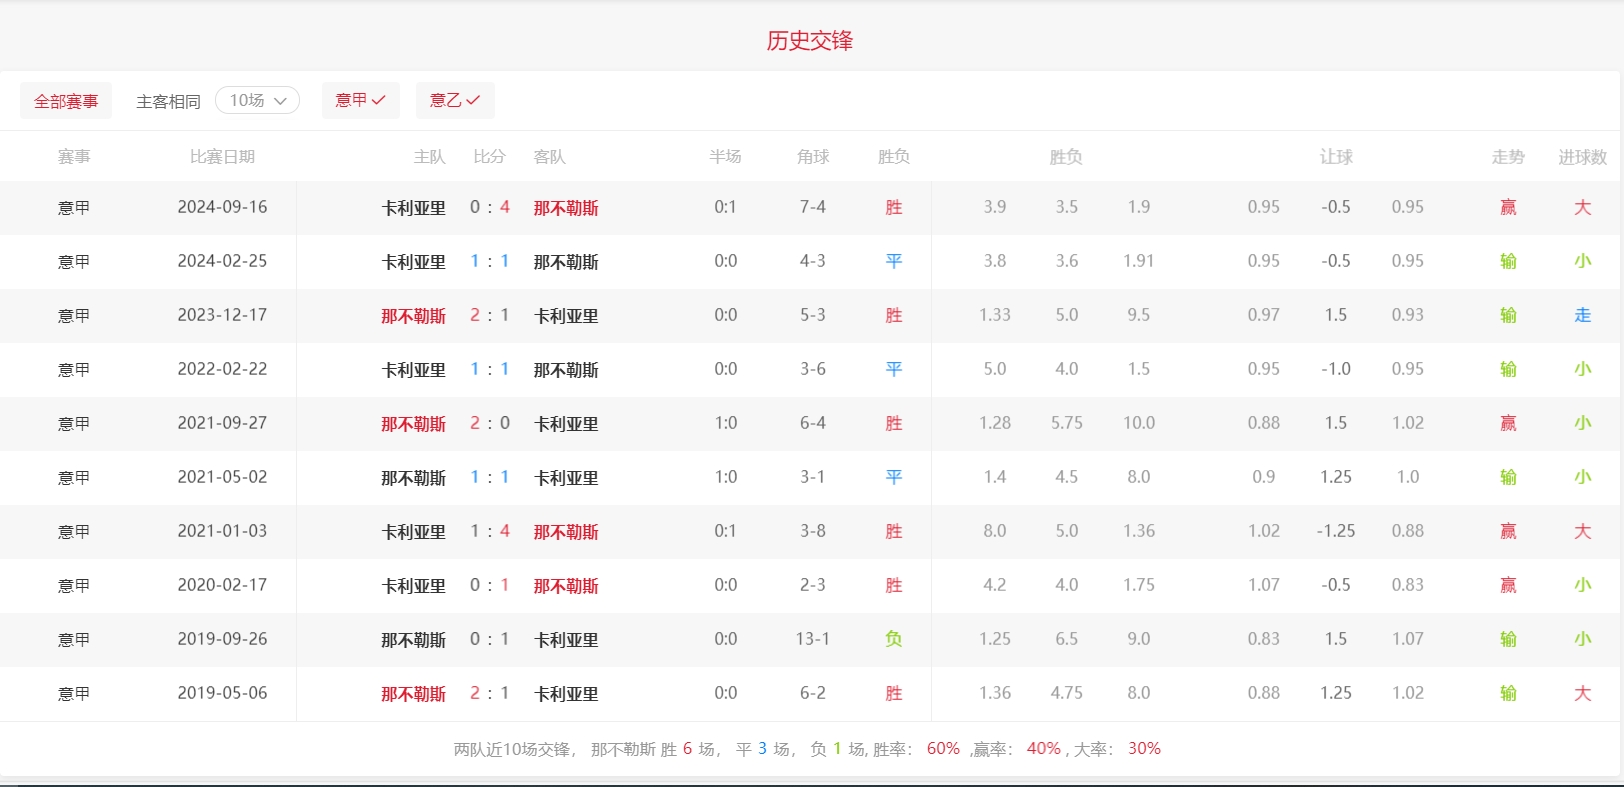
Task: Click 卡利亚里 in the 2024-02-25 match row
Action: pyautogui.click(x=413, y=262)
